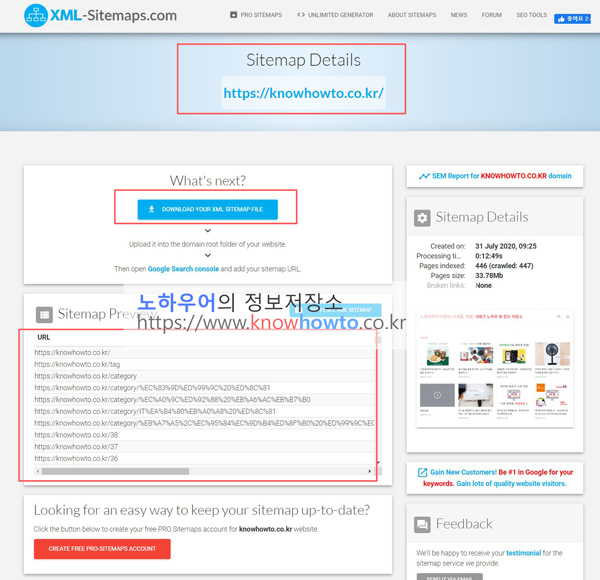600x580 pixels.
Task: Click the Pages indexed value 446
Action: (x=504, y=266)
